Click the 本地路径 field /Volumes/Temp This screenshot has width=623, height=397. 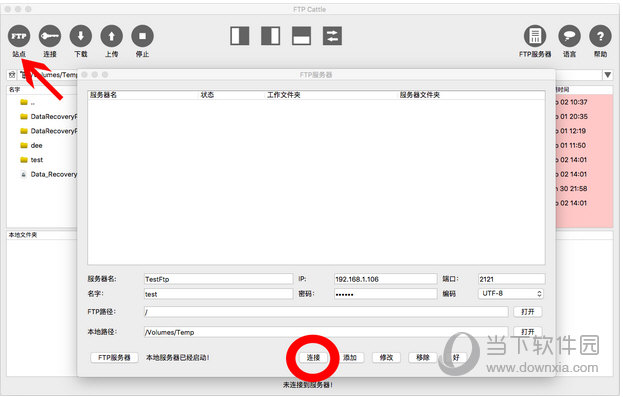326,332
